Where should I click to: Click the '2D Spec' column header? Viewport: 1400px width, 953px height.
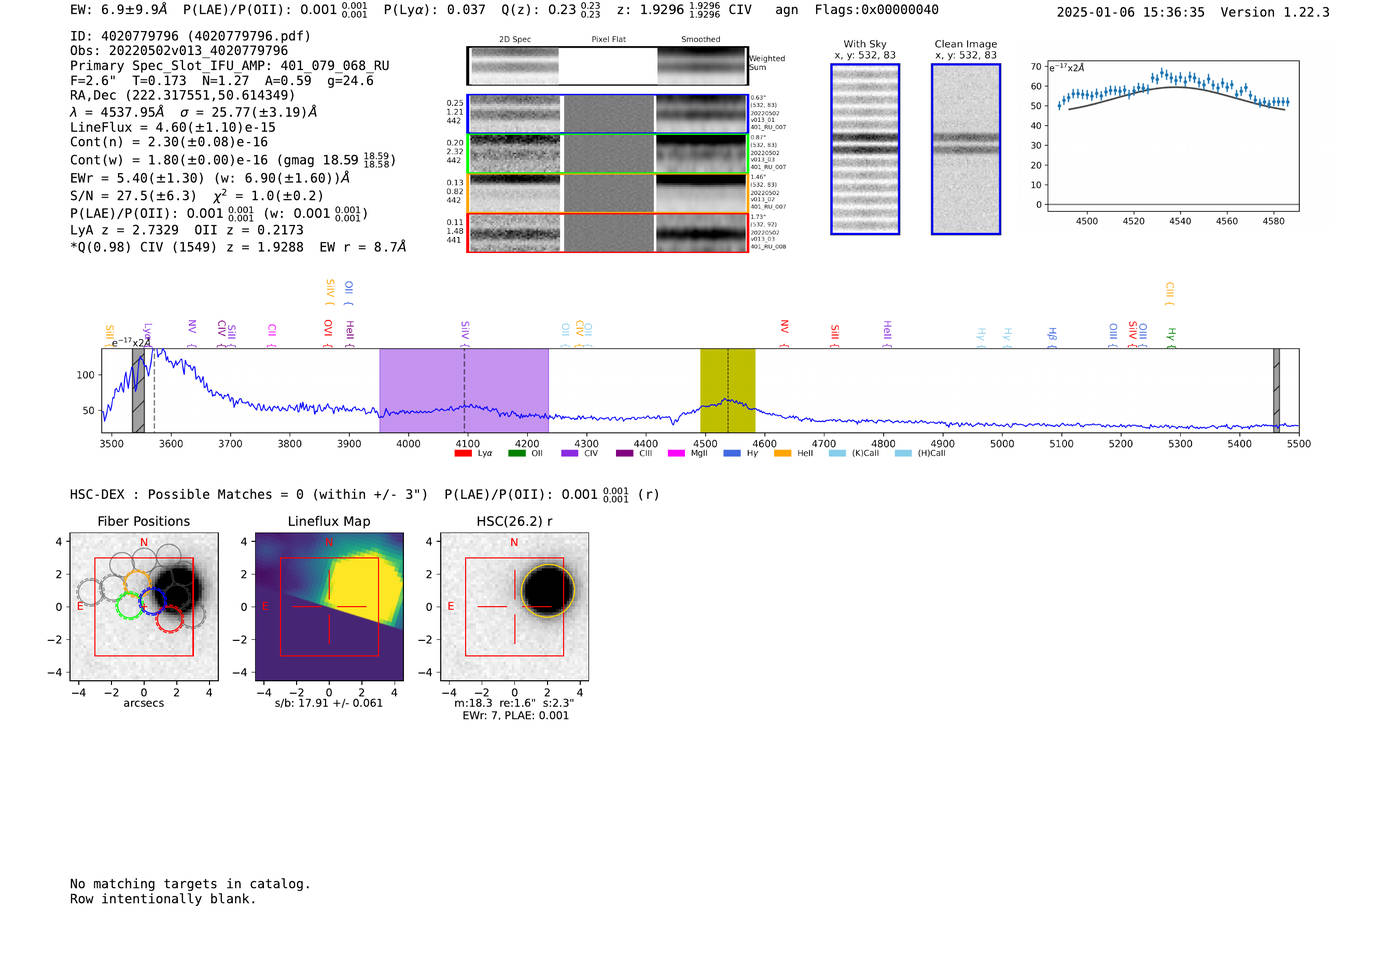pyautogui.click(x=515, y=40)
